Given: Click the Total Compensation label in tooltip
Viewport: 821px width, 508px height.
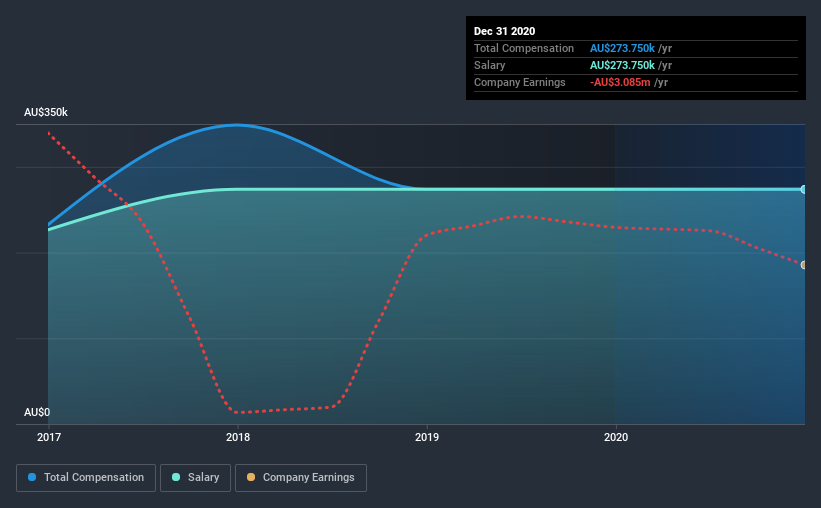Looking at the screenshot, I should tap(524, 48).
